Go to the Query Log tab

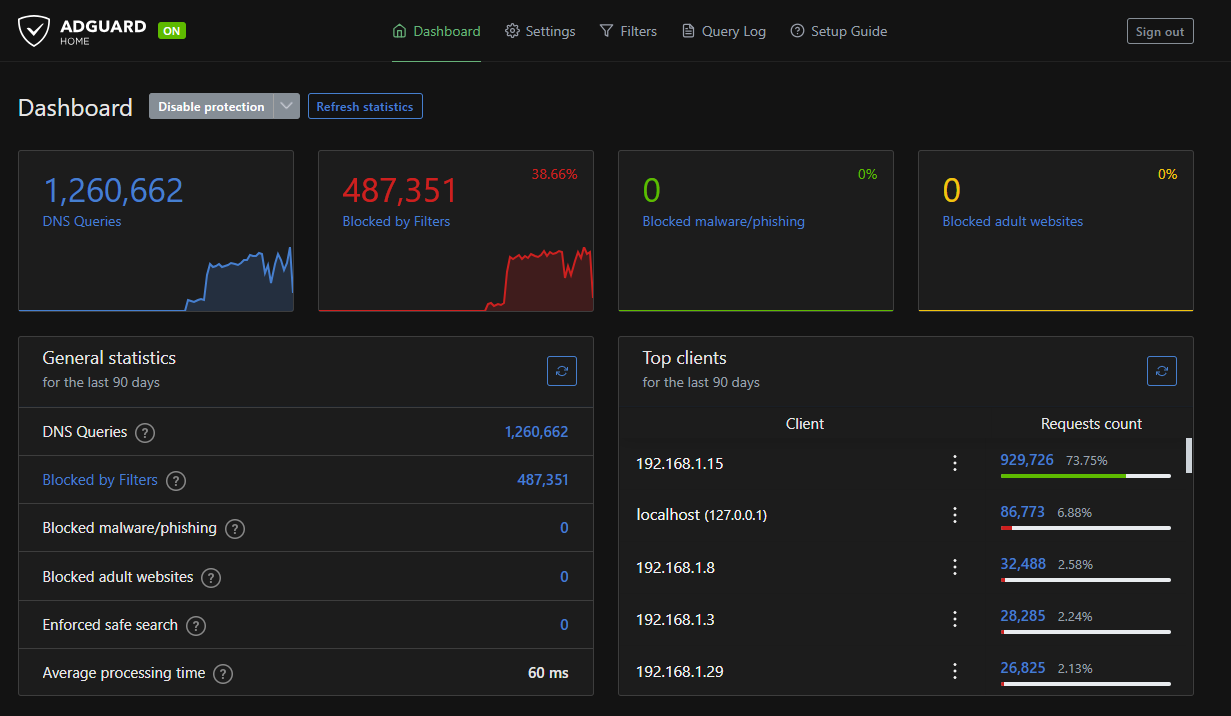pyautogui.click(x=723, y=31)
